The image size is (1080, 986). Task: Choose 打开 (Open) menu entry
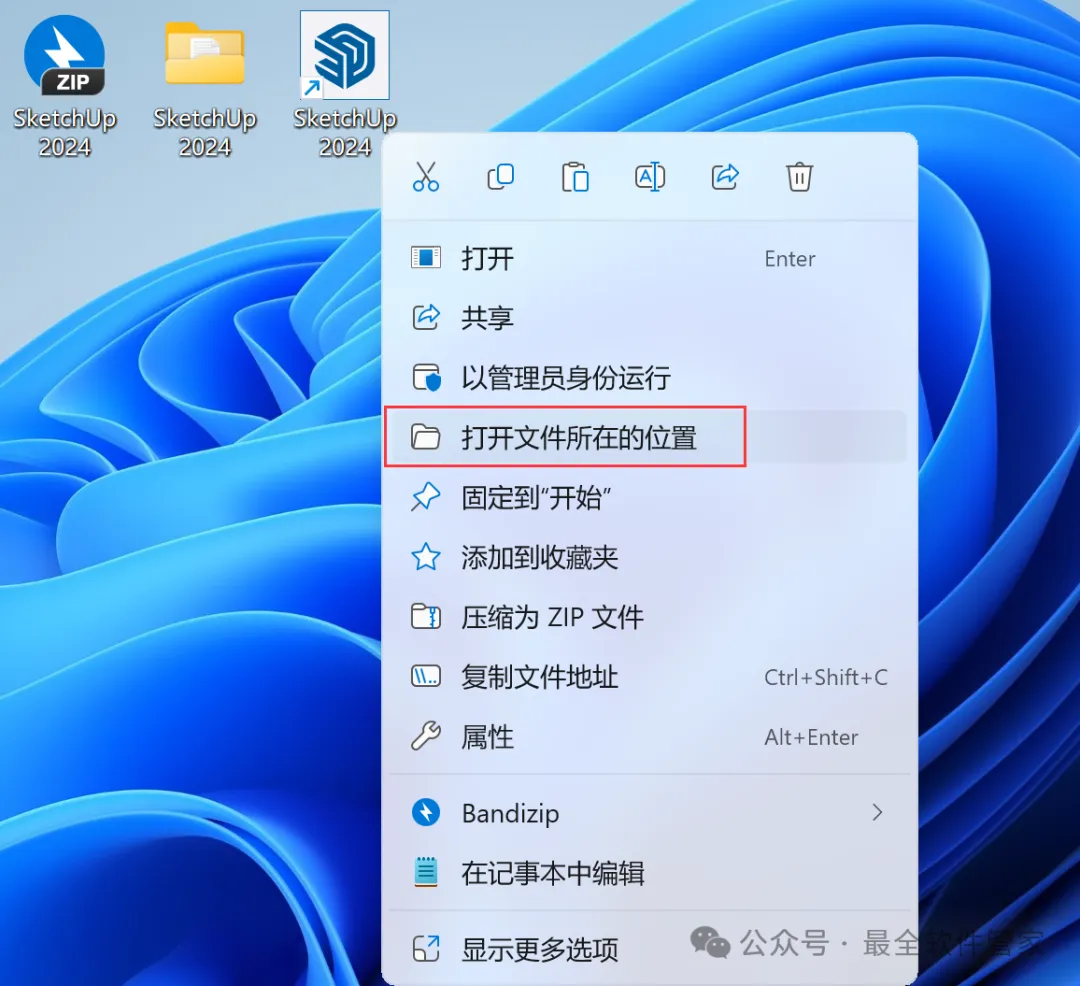pos(650,258)
